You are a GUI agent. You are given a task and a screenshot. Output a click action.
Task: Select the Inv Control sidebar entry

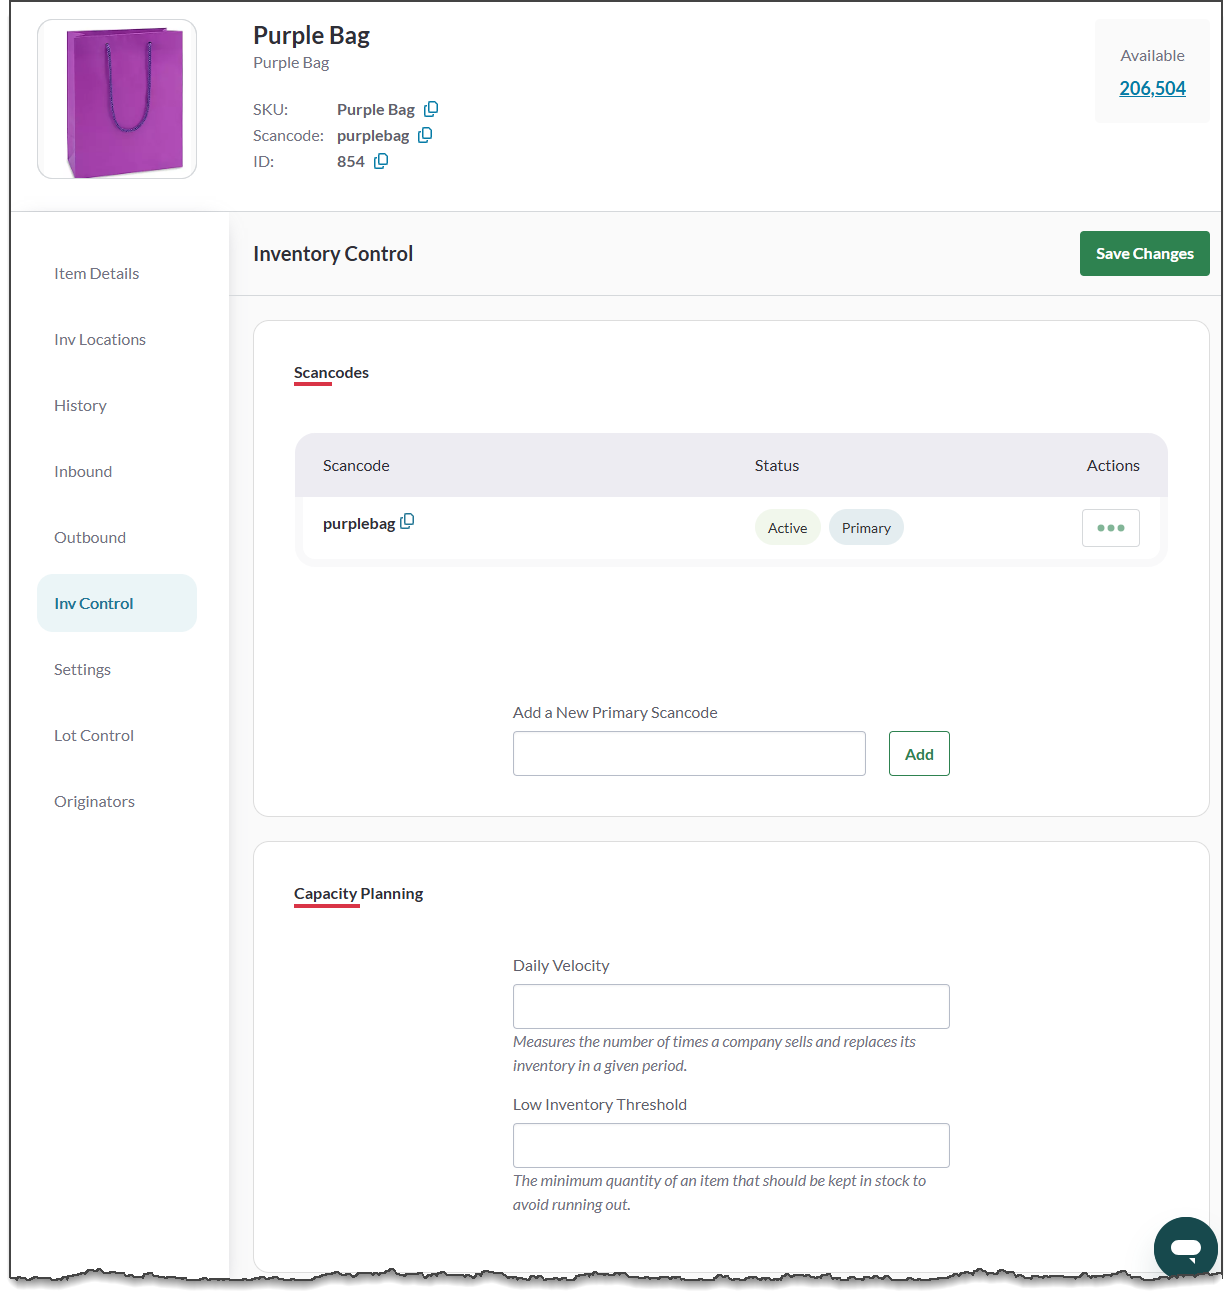93,603
